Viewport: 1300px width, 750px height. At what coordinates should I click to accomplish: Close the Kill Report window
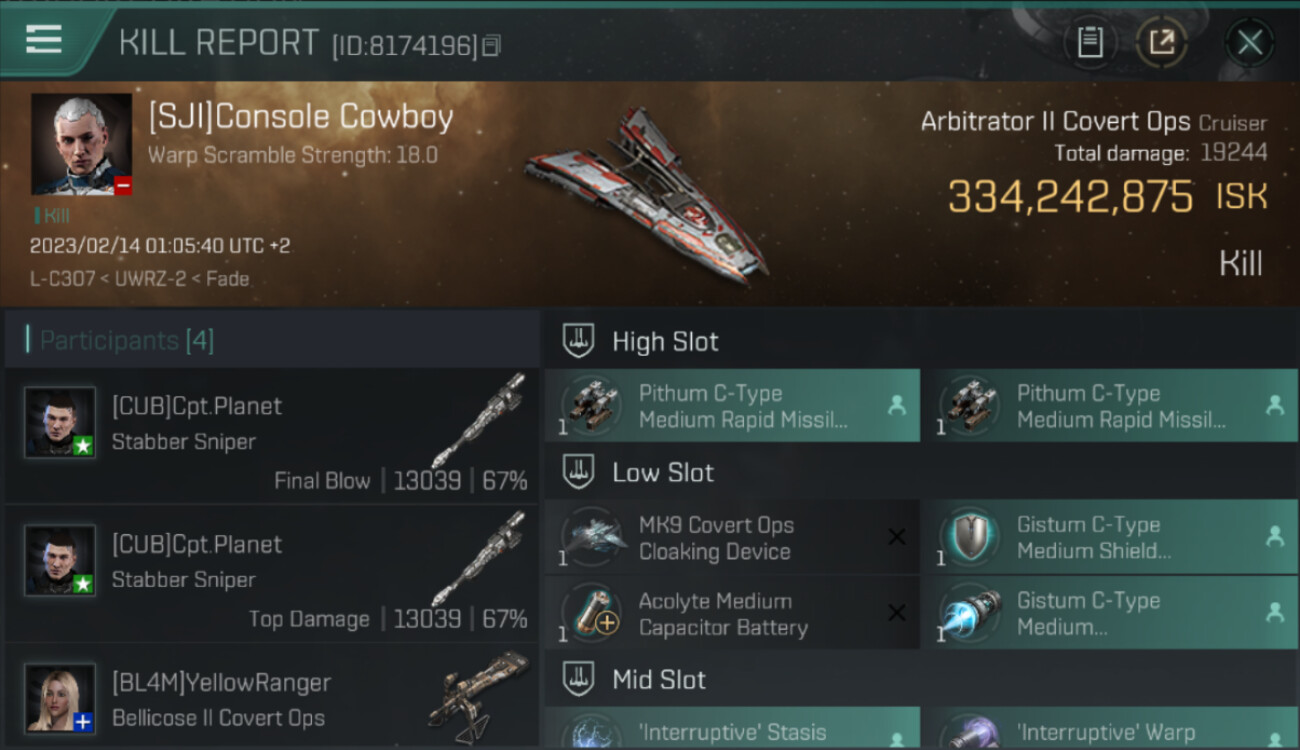[1249, 43]
